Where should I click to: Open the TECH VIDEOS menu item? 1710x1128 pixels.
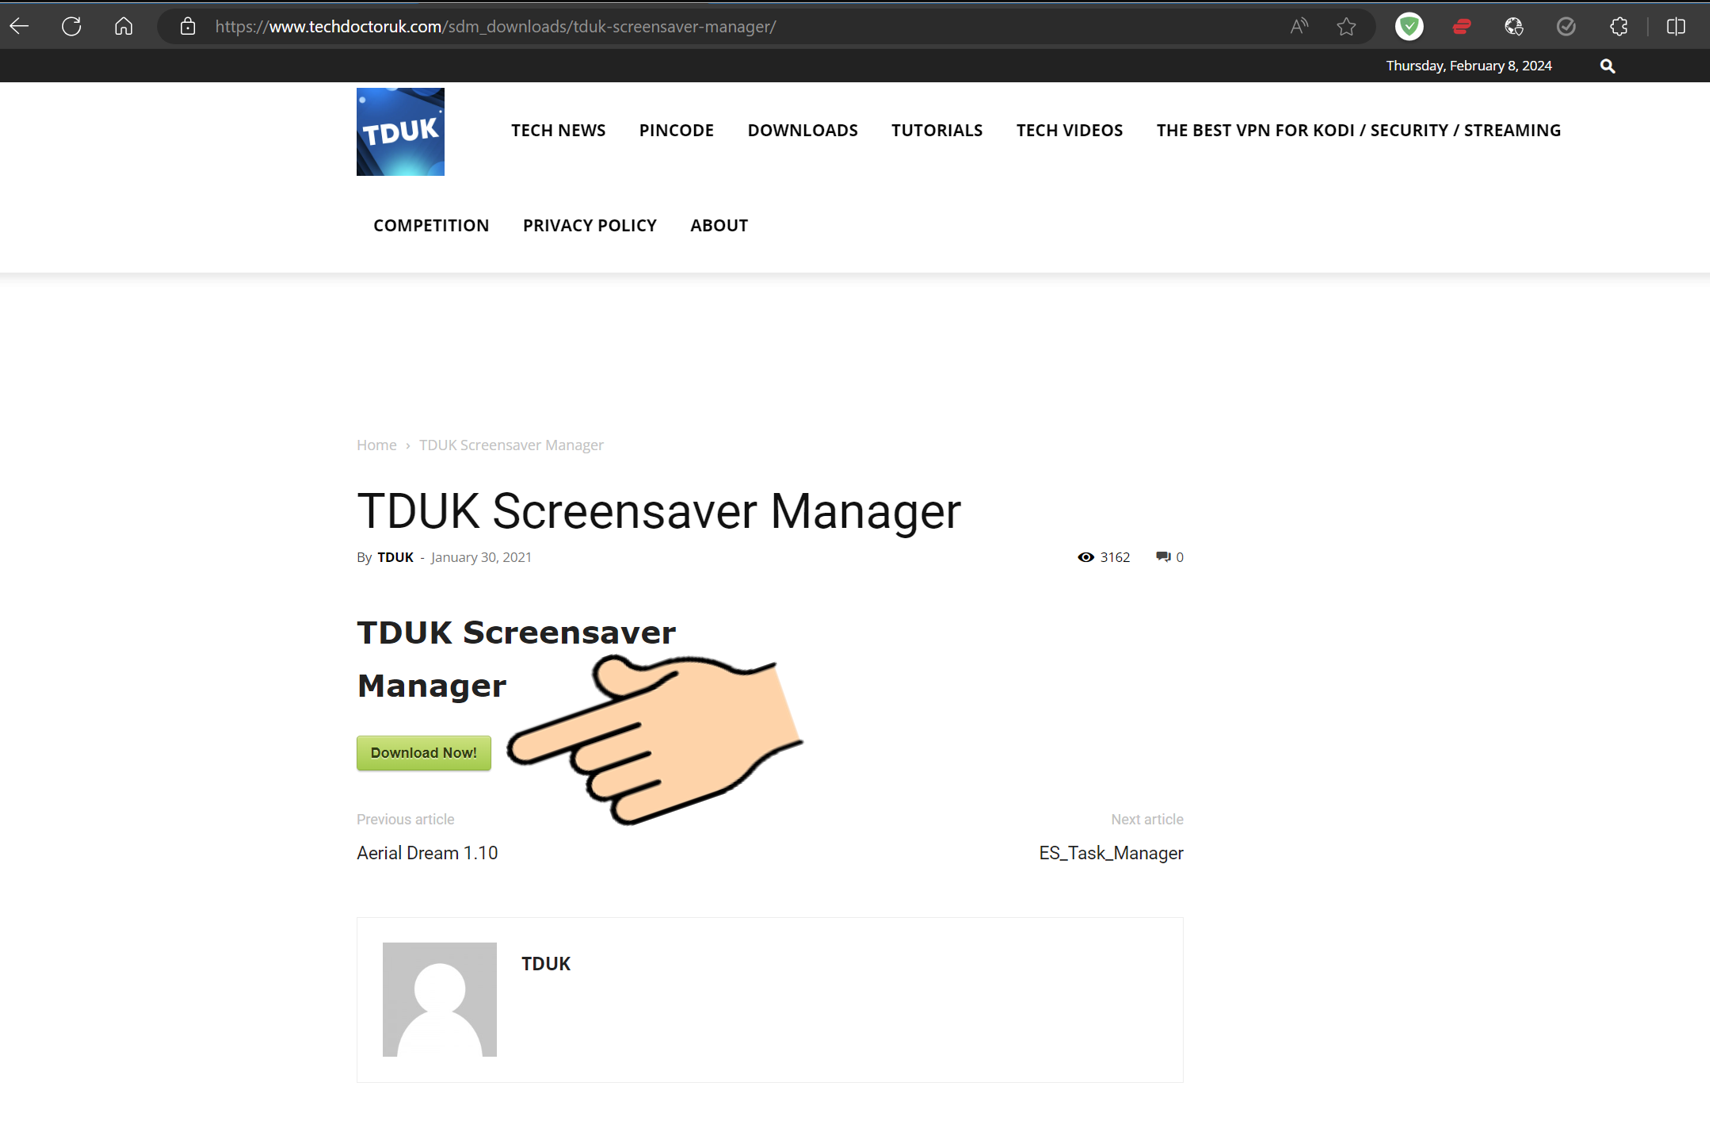[x=1069, y=130]
